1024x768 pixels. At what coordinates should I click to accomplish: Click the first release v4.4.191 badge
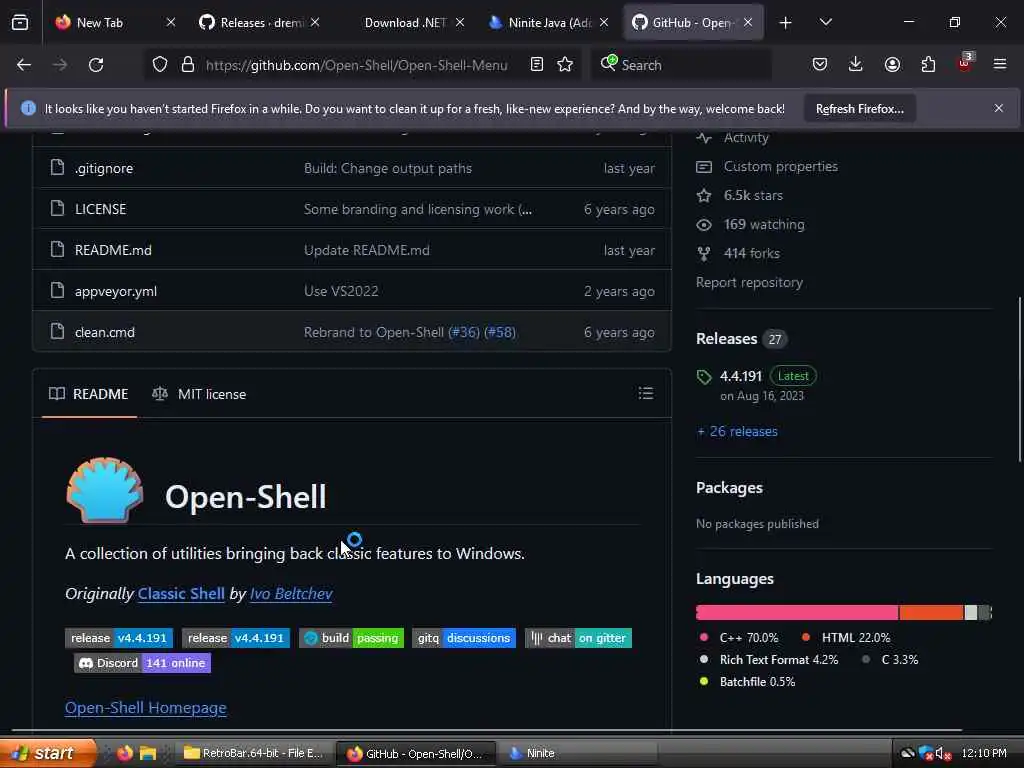coord(119,638)
